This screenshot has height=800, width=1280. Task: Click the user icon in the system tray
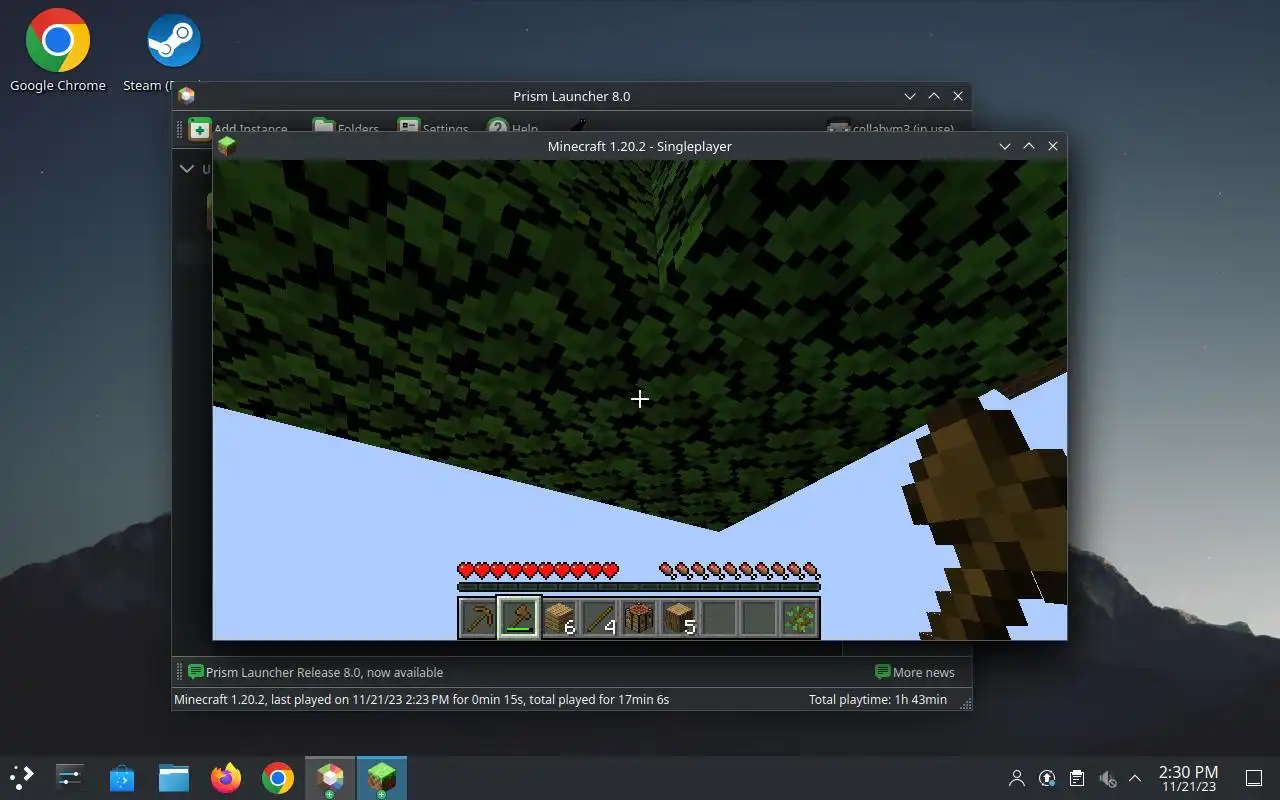click(x=1017, y=778)
